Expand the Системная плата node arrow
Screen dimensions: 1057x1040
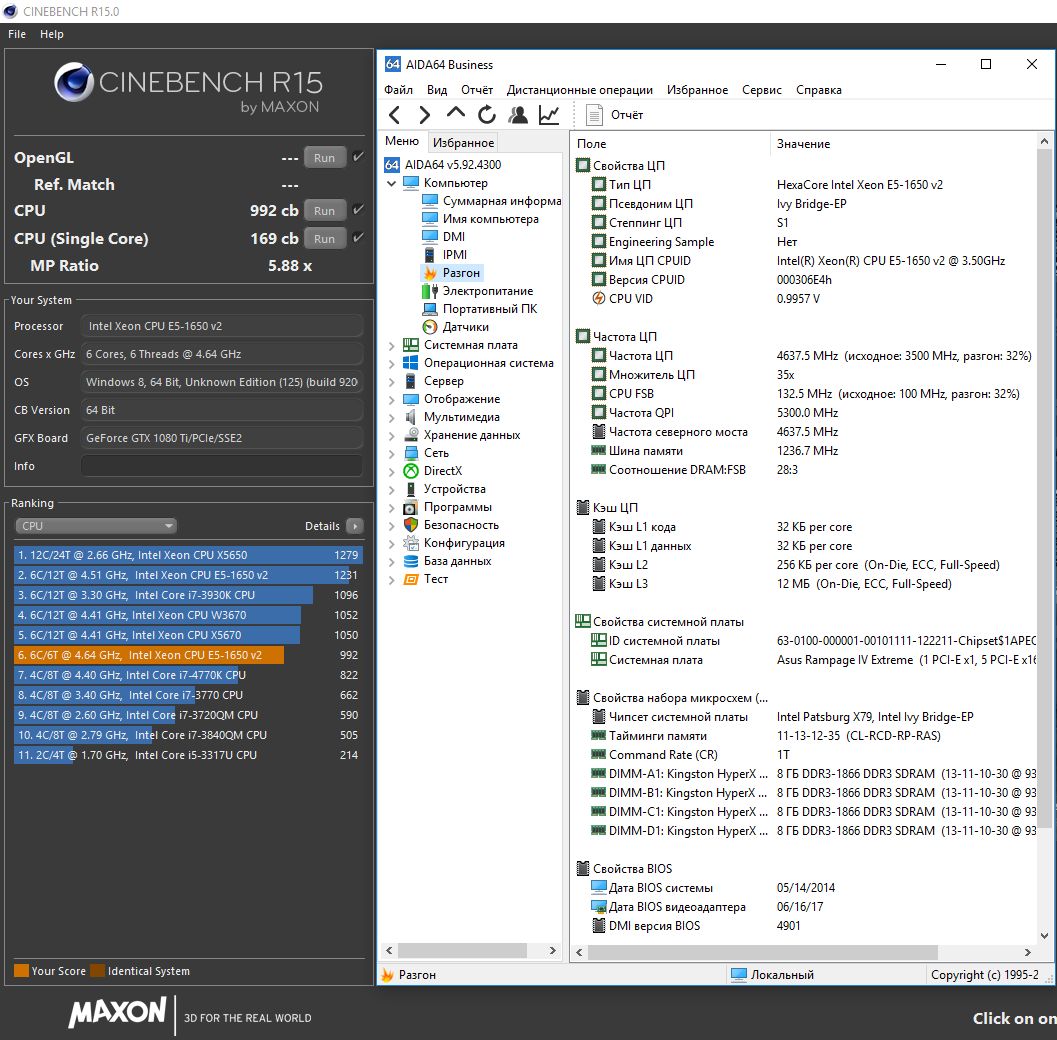(x=392, y=345)
